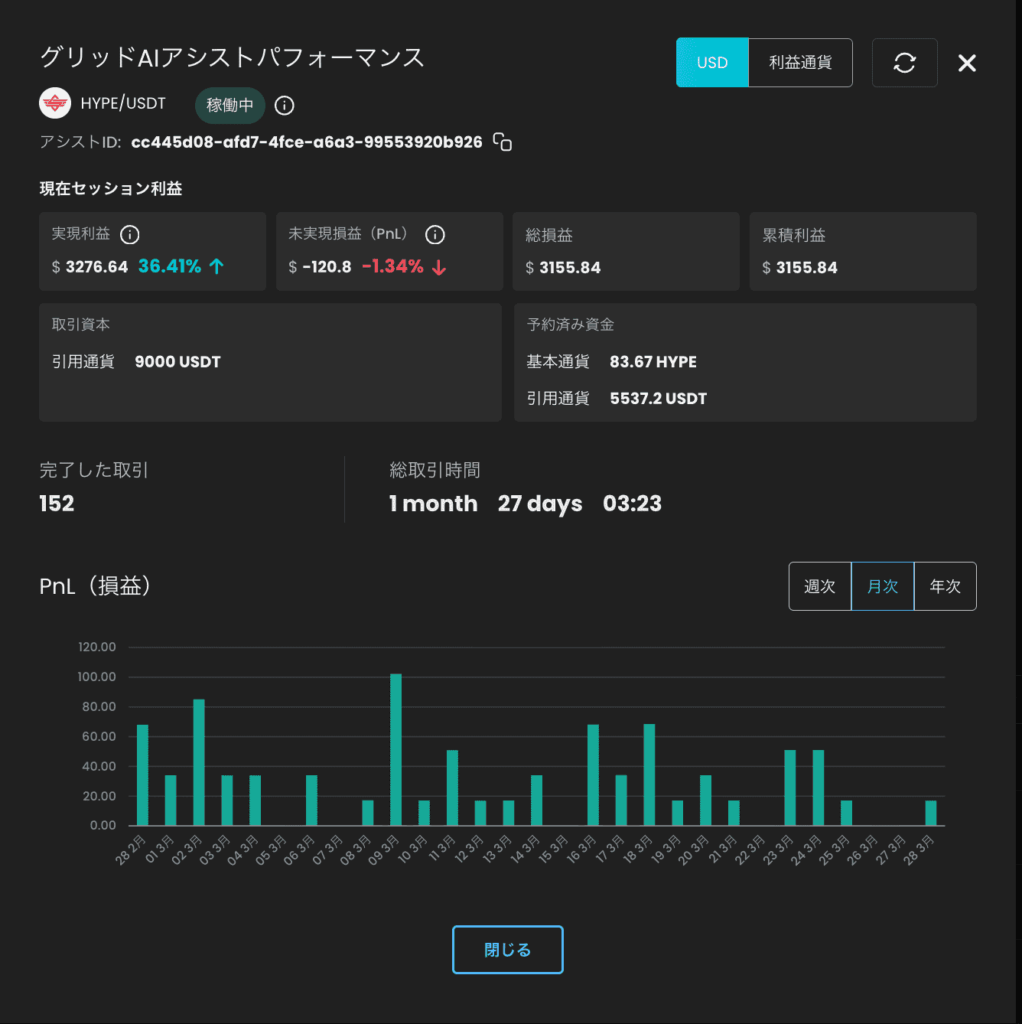
Task: Click the info icon next to 稼働中 status
Action: coord(284,105)
